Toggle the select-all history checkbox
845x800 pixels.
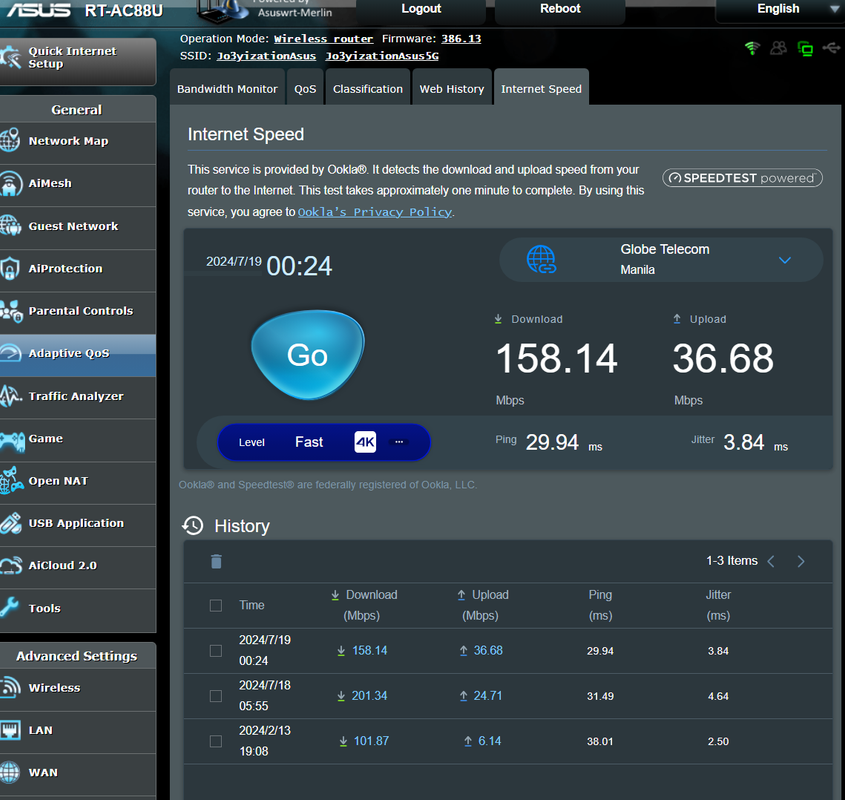coord(216,605)
